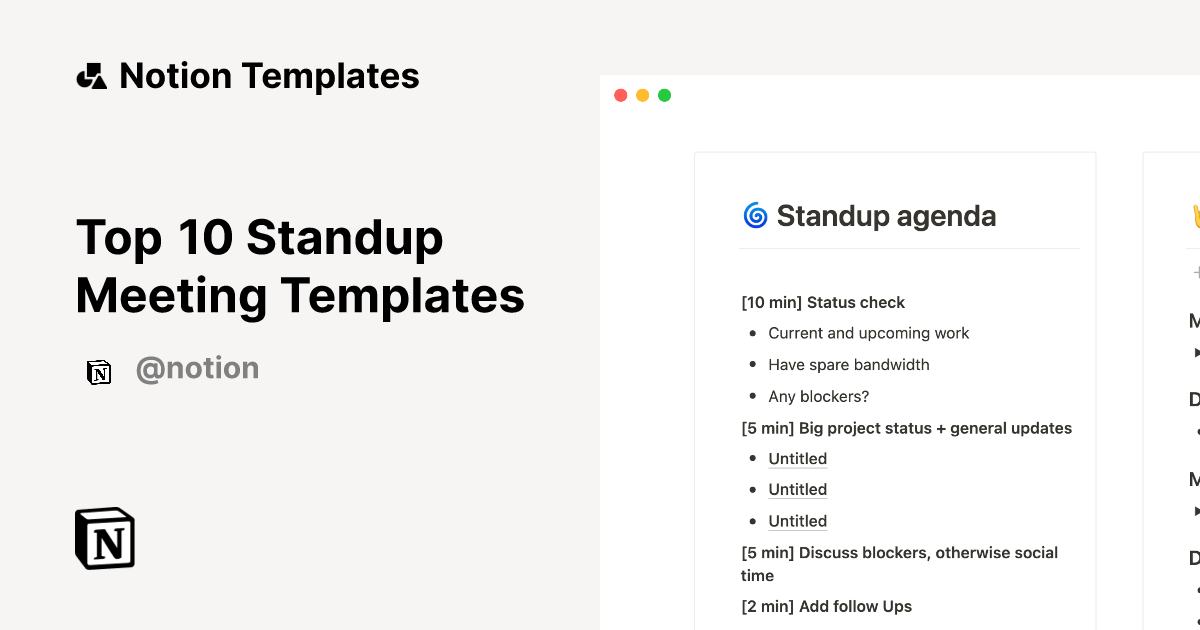Click the bullet beside Any blockers?
This screenshot has width=1200, height=630.
coord(753,396)
